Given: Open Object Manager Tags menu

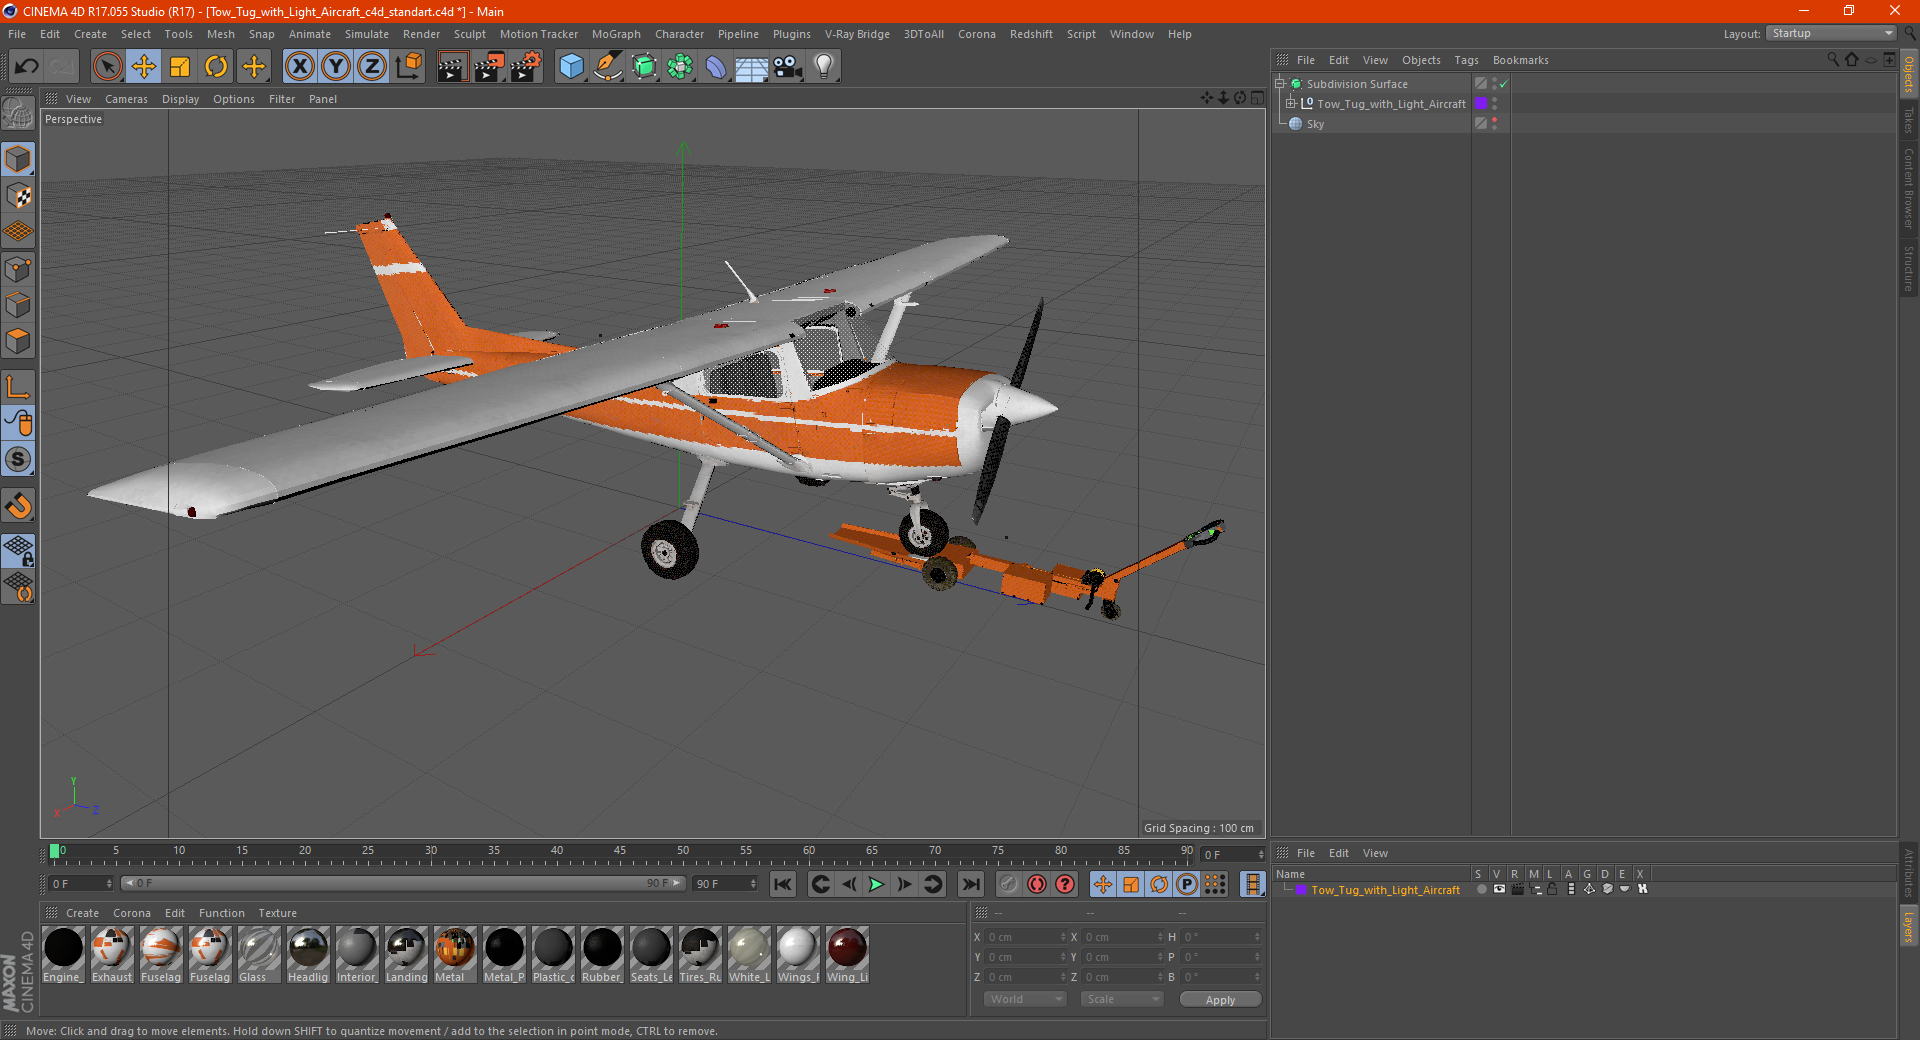Looking at the screenshot, I should 1466,60.
